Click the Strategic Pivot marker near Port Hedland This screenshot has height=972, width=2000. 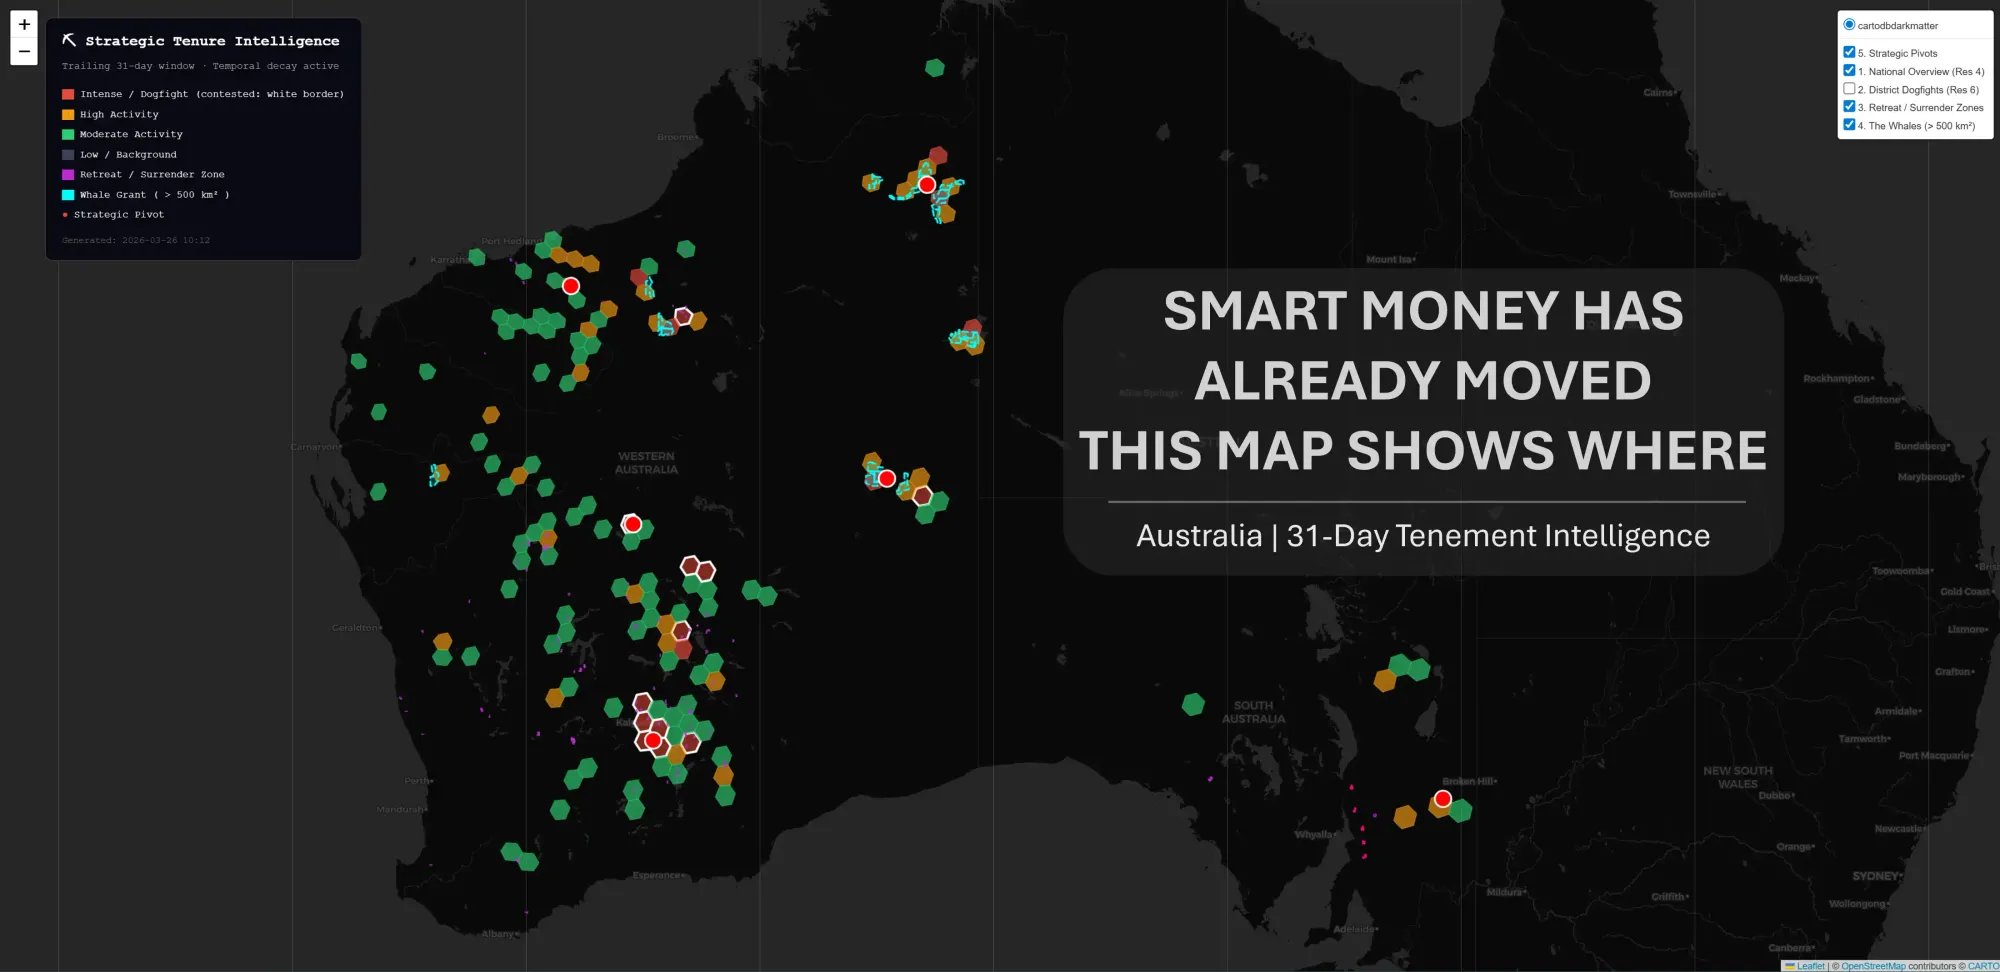571,285
